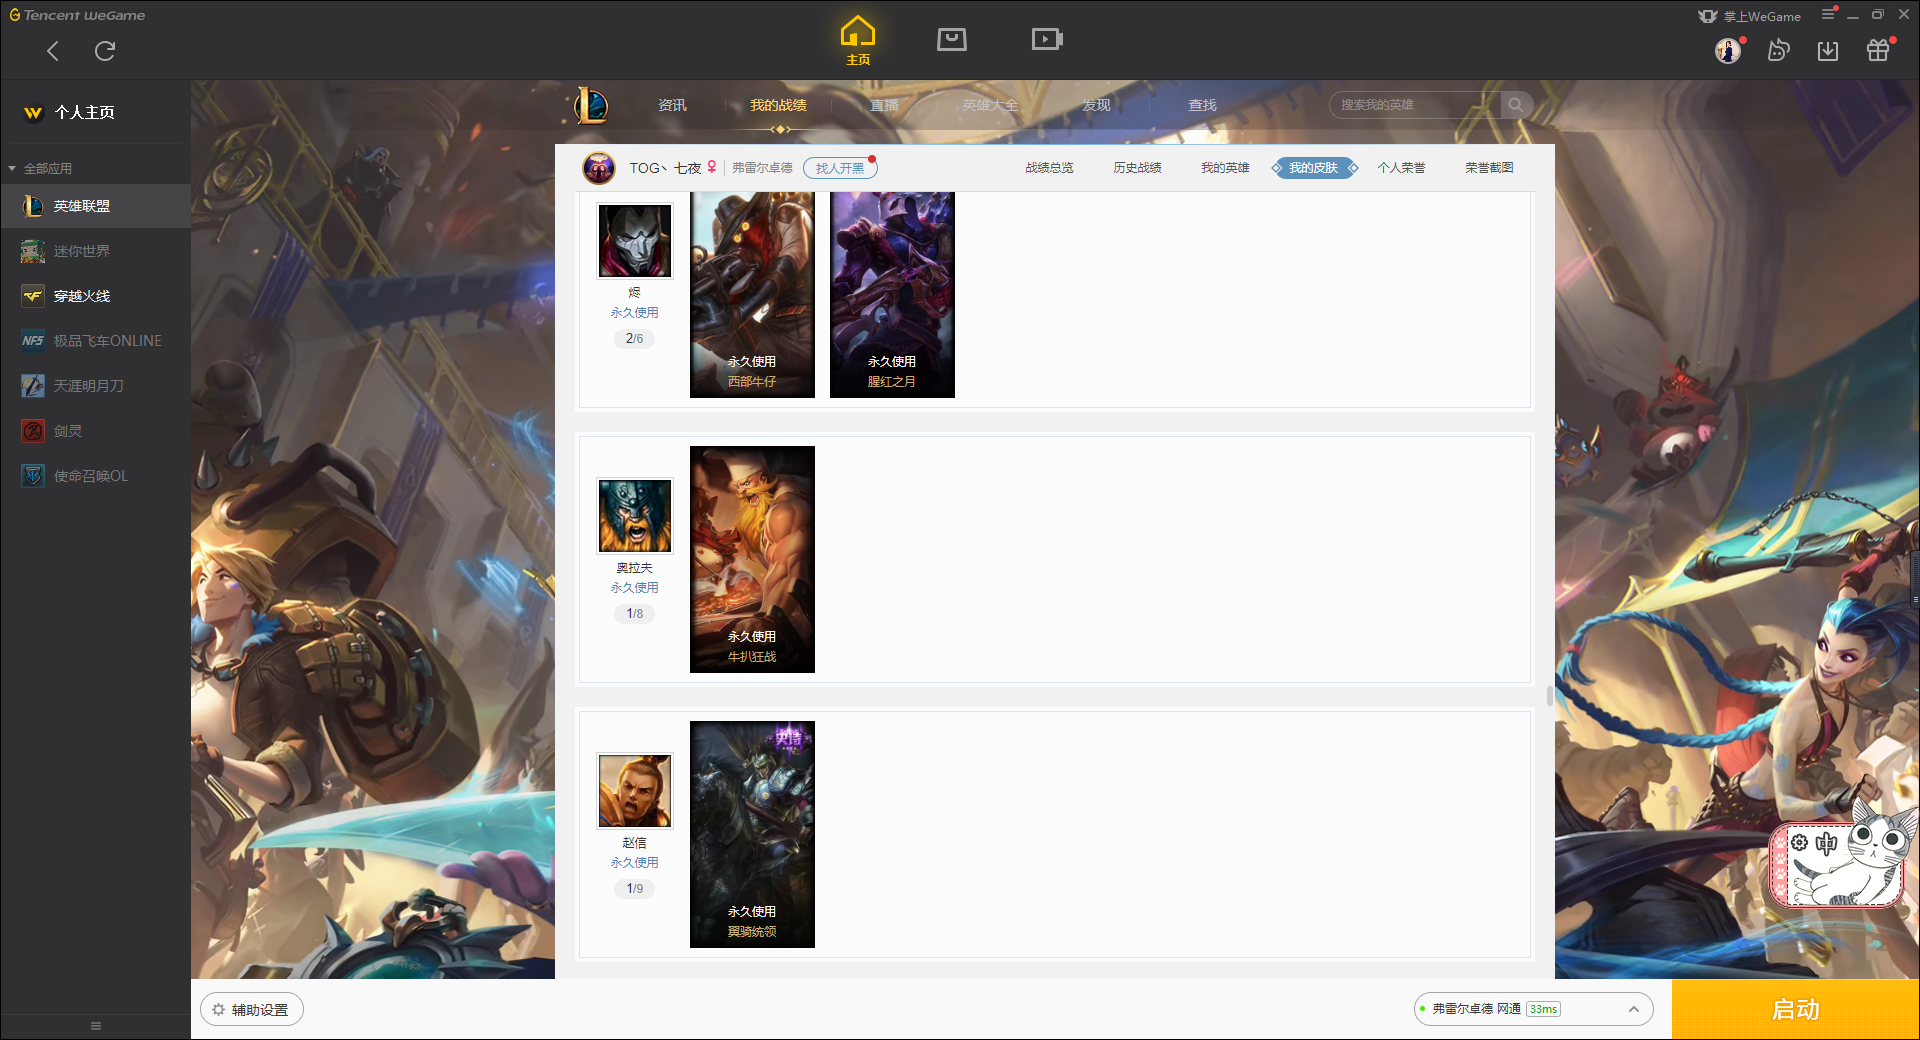Select 英雄联盟 in the game list
Screen dimensions: 1920x1040
pos(95,206)
